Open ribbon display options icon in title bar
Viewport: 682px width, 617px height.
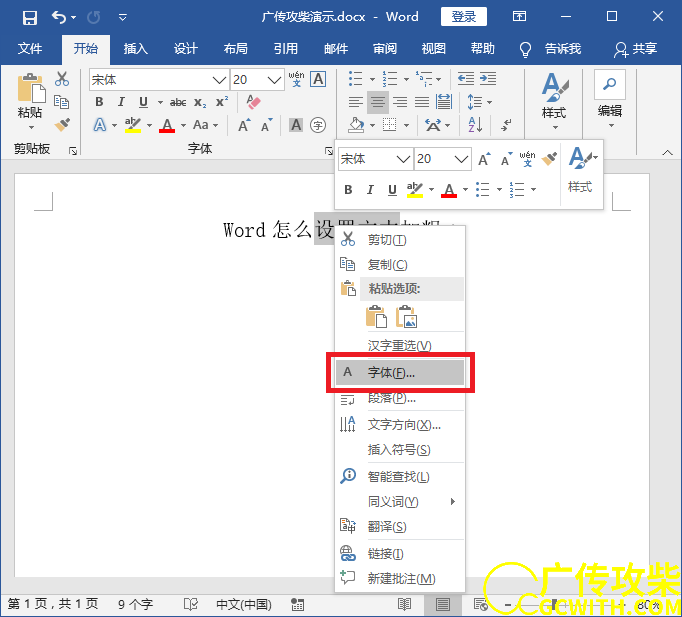(519, 17)
